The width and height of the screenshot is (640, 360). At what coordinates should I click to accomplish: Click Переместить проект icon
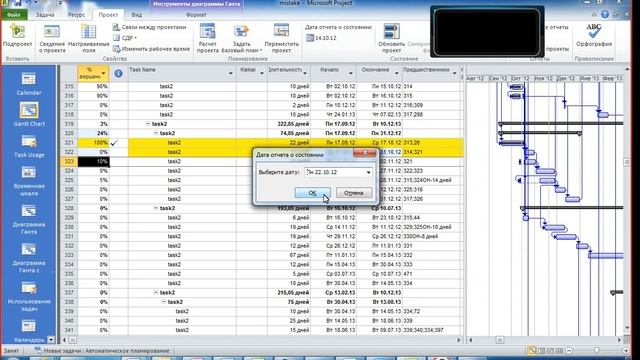282,38
